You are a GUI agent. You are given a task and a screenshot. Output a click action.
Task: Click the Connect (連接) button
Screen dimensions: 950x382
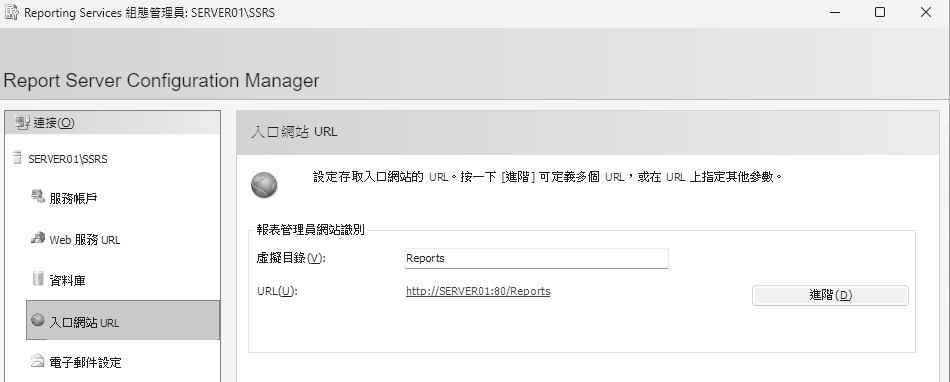click(x=113, y=123)
